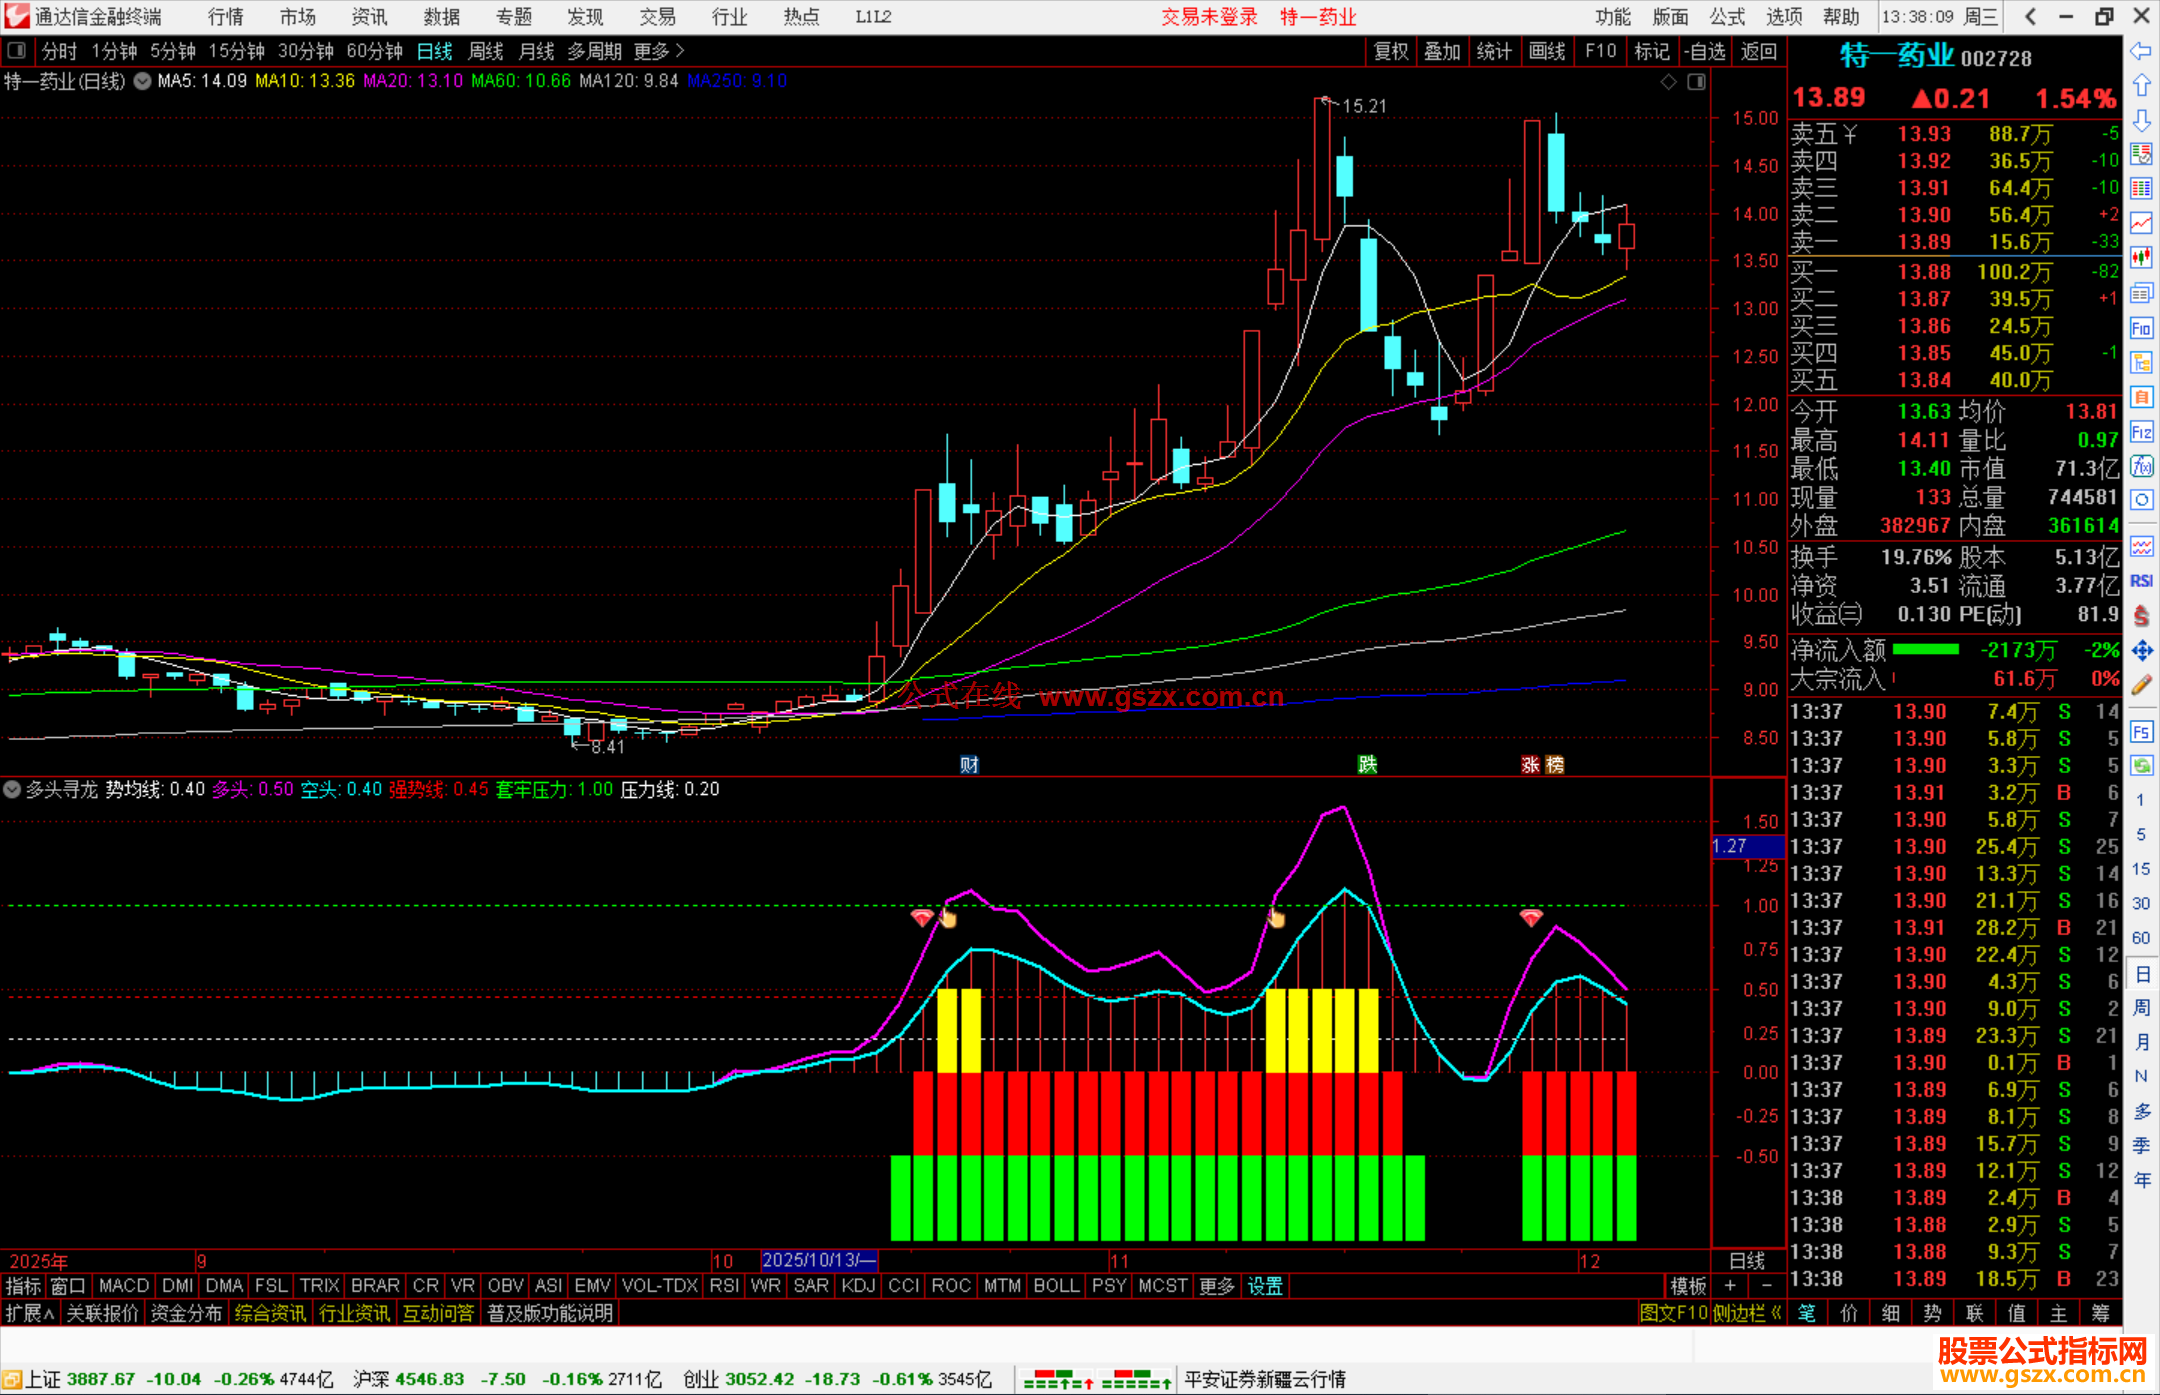Expand the 扩展 panel at bottom left
2160x1395 pixels.
[x=29, y=1313]
